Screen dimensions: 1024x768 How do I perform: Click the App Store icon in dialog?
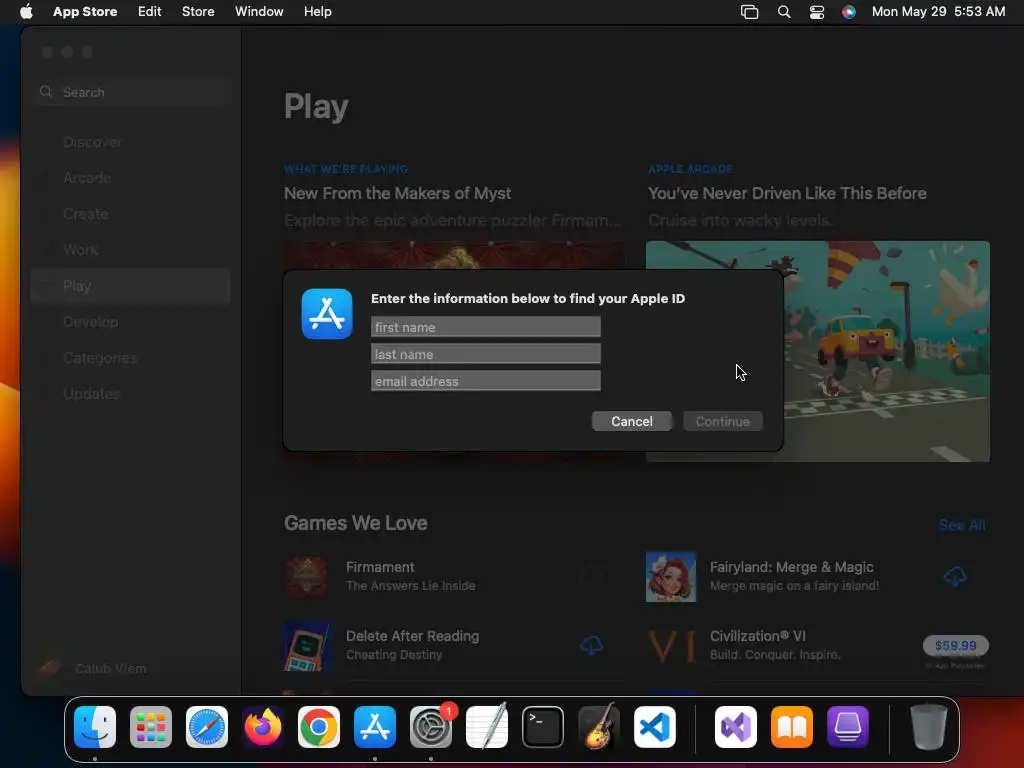tap(327, 314)
